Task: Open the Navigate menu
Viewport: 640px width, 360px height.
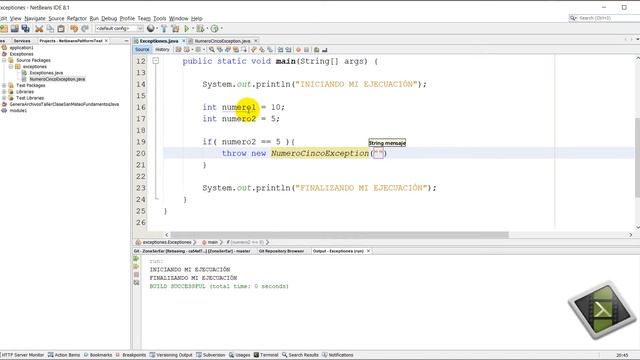Action: [x=35, y=18]
